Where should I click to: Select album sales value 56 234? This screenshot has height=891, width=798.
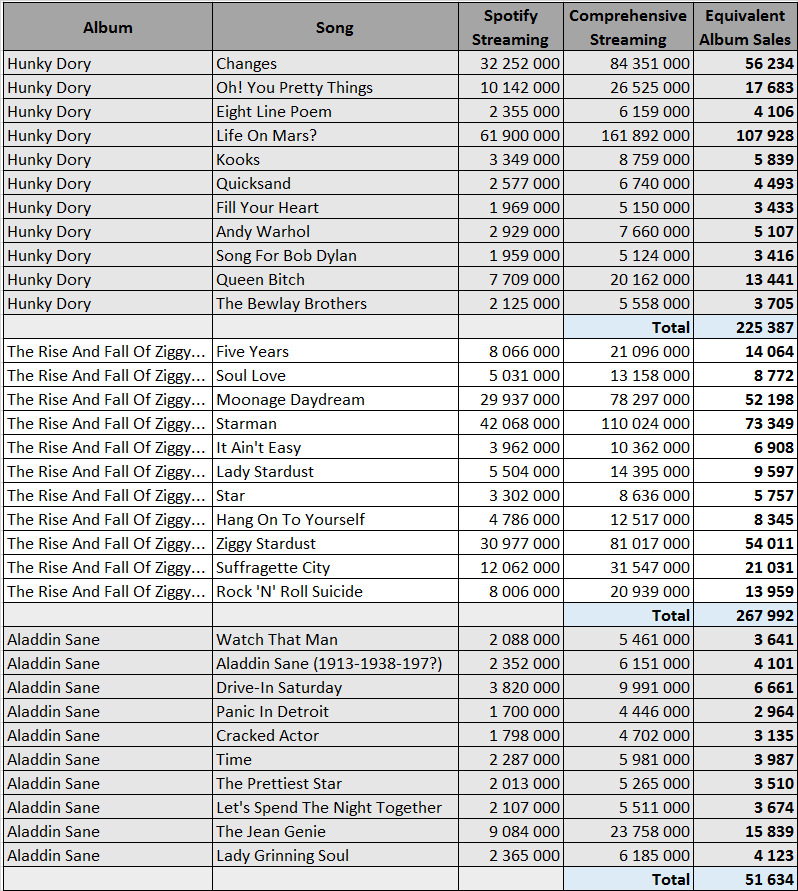click(745, 63)
